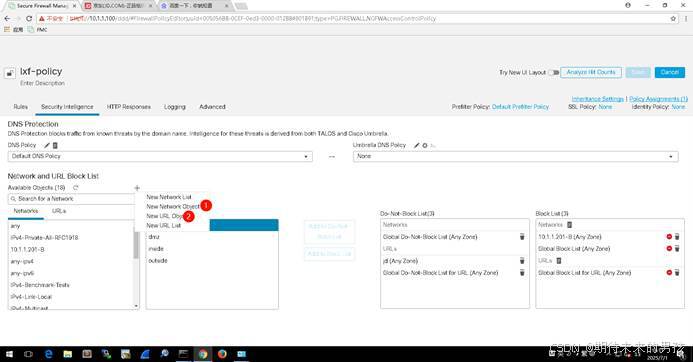Delete Global Do-Not-Block List for URL entry

(522, 273)
